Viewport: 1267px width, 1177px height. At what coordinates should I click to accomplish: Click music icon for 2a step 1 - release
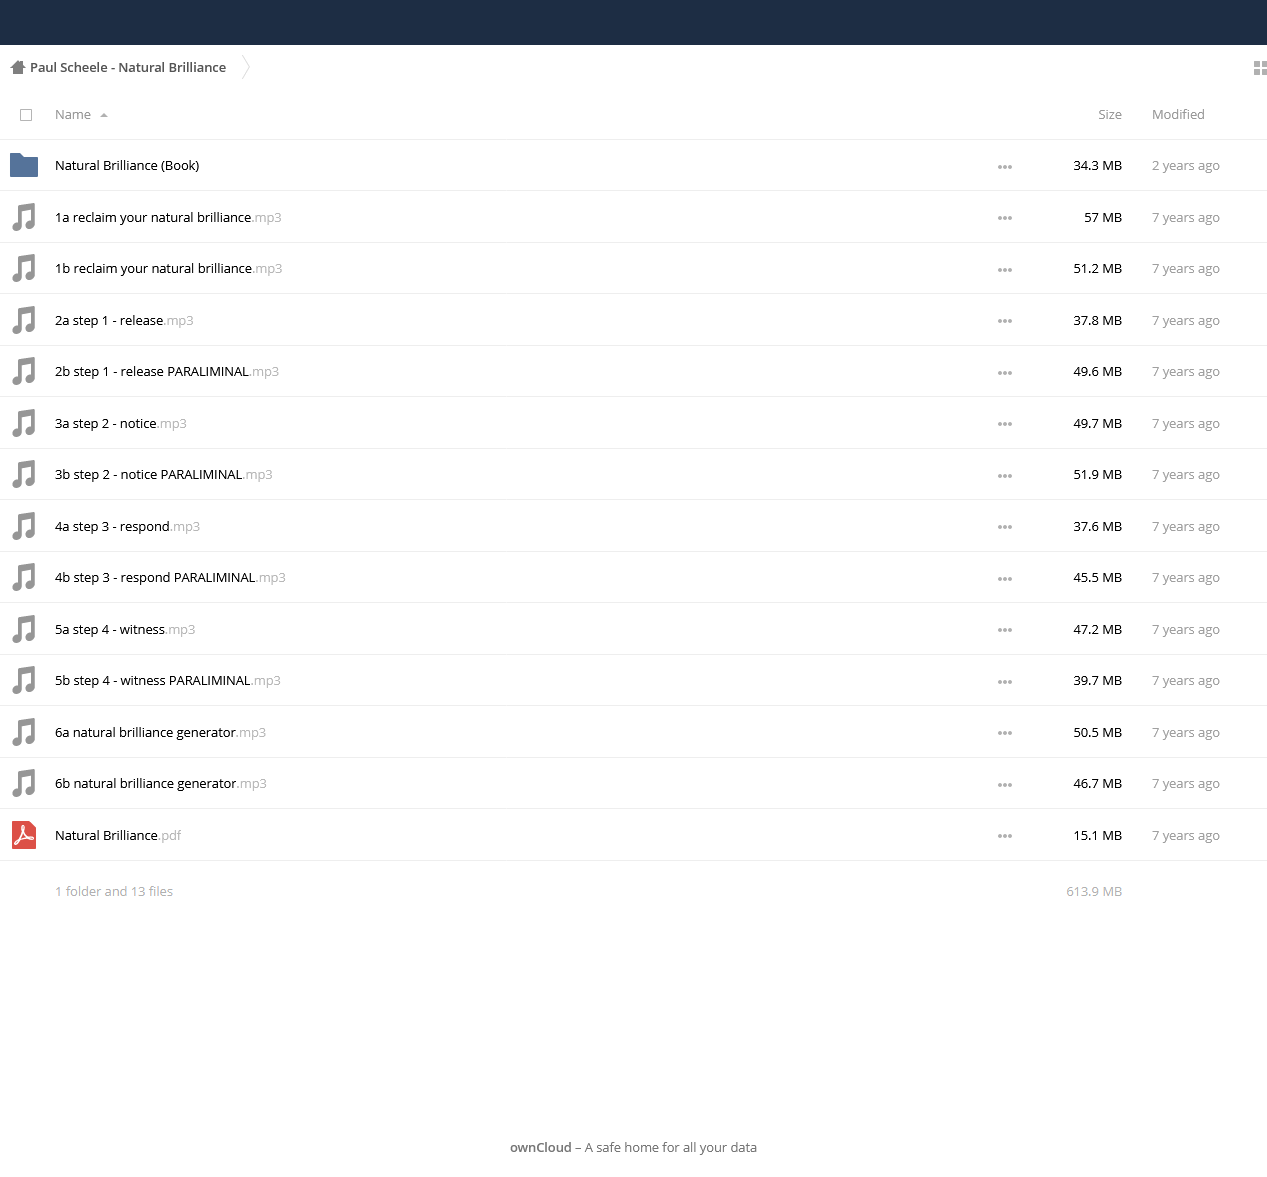[x=24, y=320]
